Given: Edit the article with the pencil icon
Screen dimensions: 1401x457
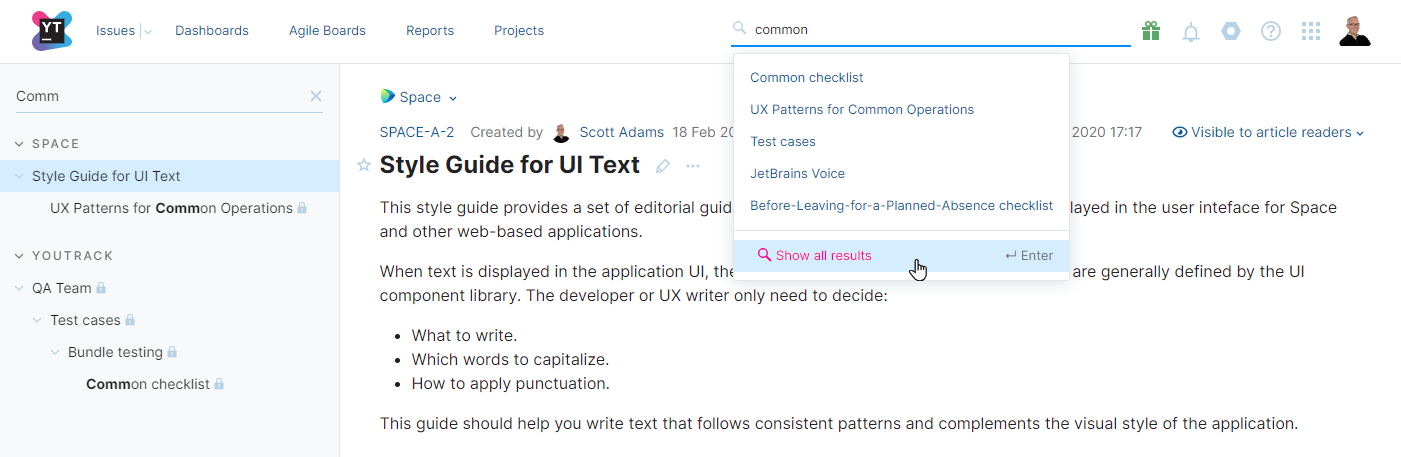Looking at the screenshot, I should click(662, 166).
